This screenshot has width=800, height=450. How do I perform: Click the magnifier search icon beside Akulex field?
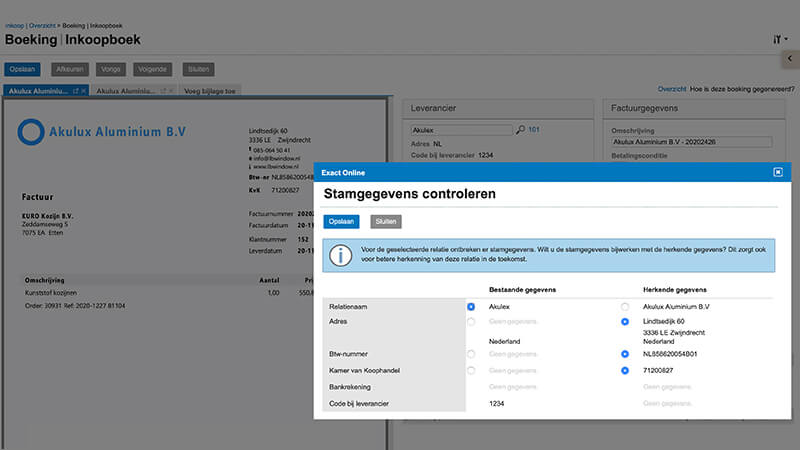click(520, 130)
